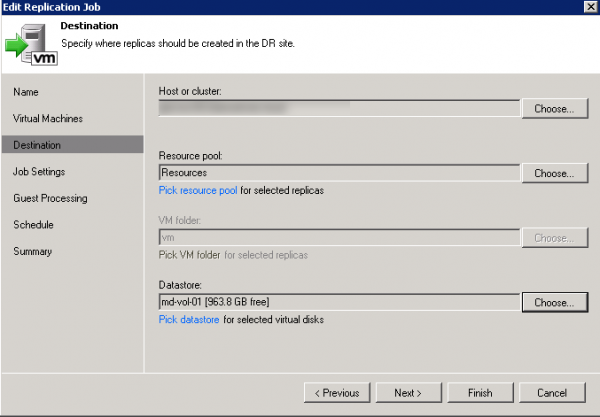Open the Guest Processing step
Image resolution: width=600 pixels, height=417 pixels.
[x=50, y=198]
